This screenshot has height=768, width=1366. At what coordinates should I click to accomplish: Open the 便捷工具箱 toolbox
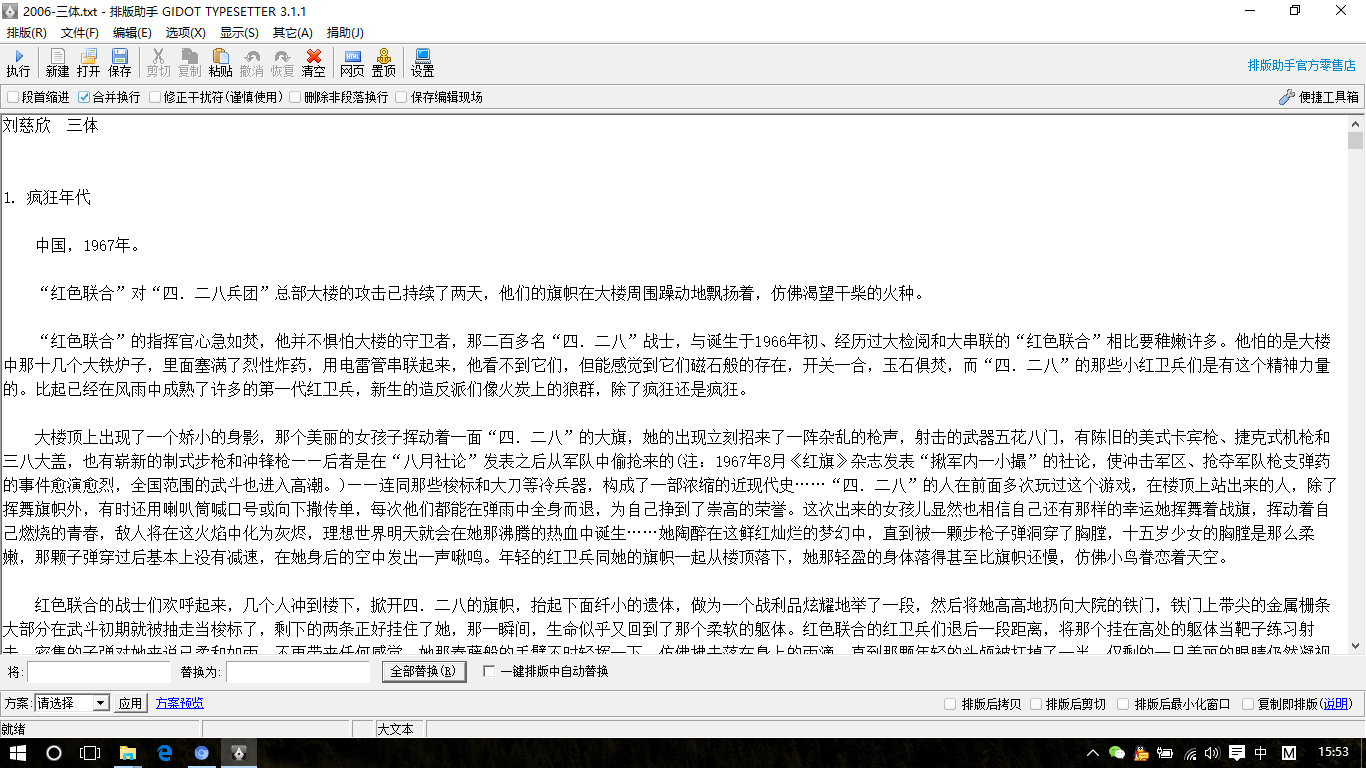[x=1319, y=97]
